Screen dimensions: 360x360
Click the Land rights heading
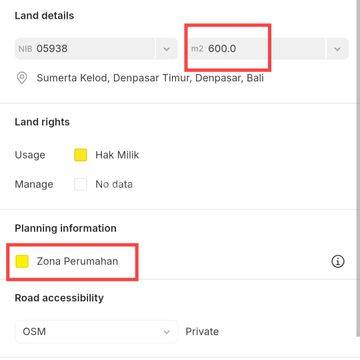42,122
